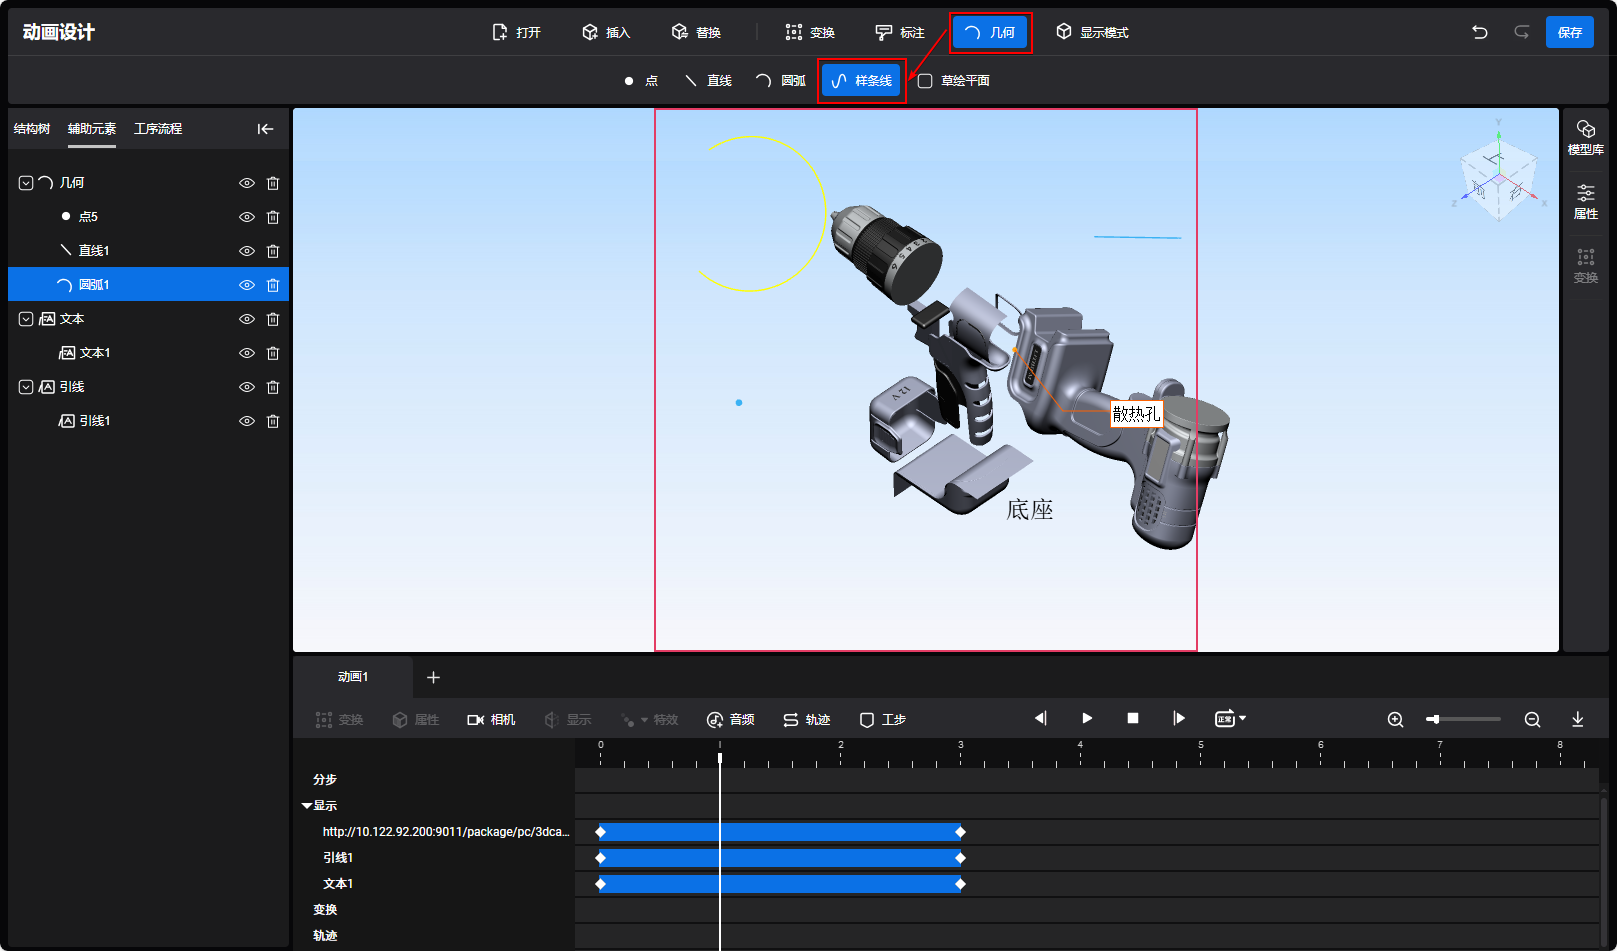This screenshot has width=1617, height=951.
Task: Stop the animation playback
Action: coord(1132,718)
